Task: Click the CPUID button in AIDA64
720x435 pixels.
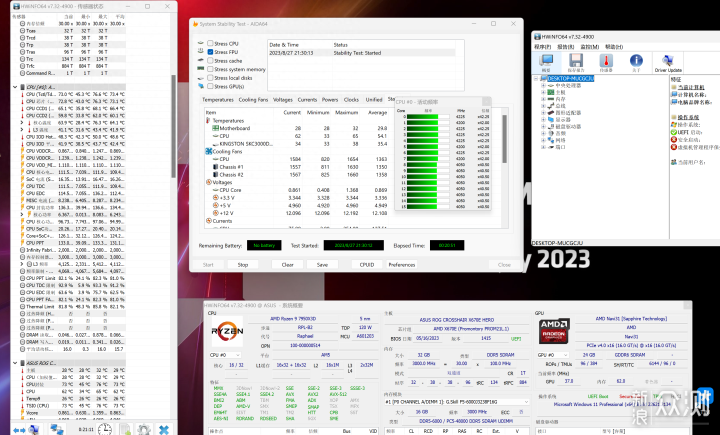Action: click(x=367, y=265)
